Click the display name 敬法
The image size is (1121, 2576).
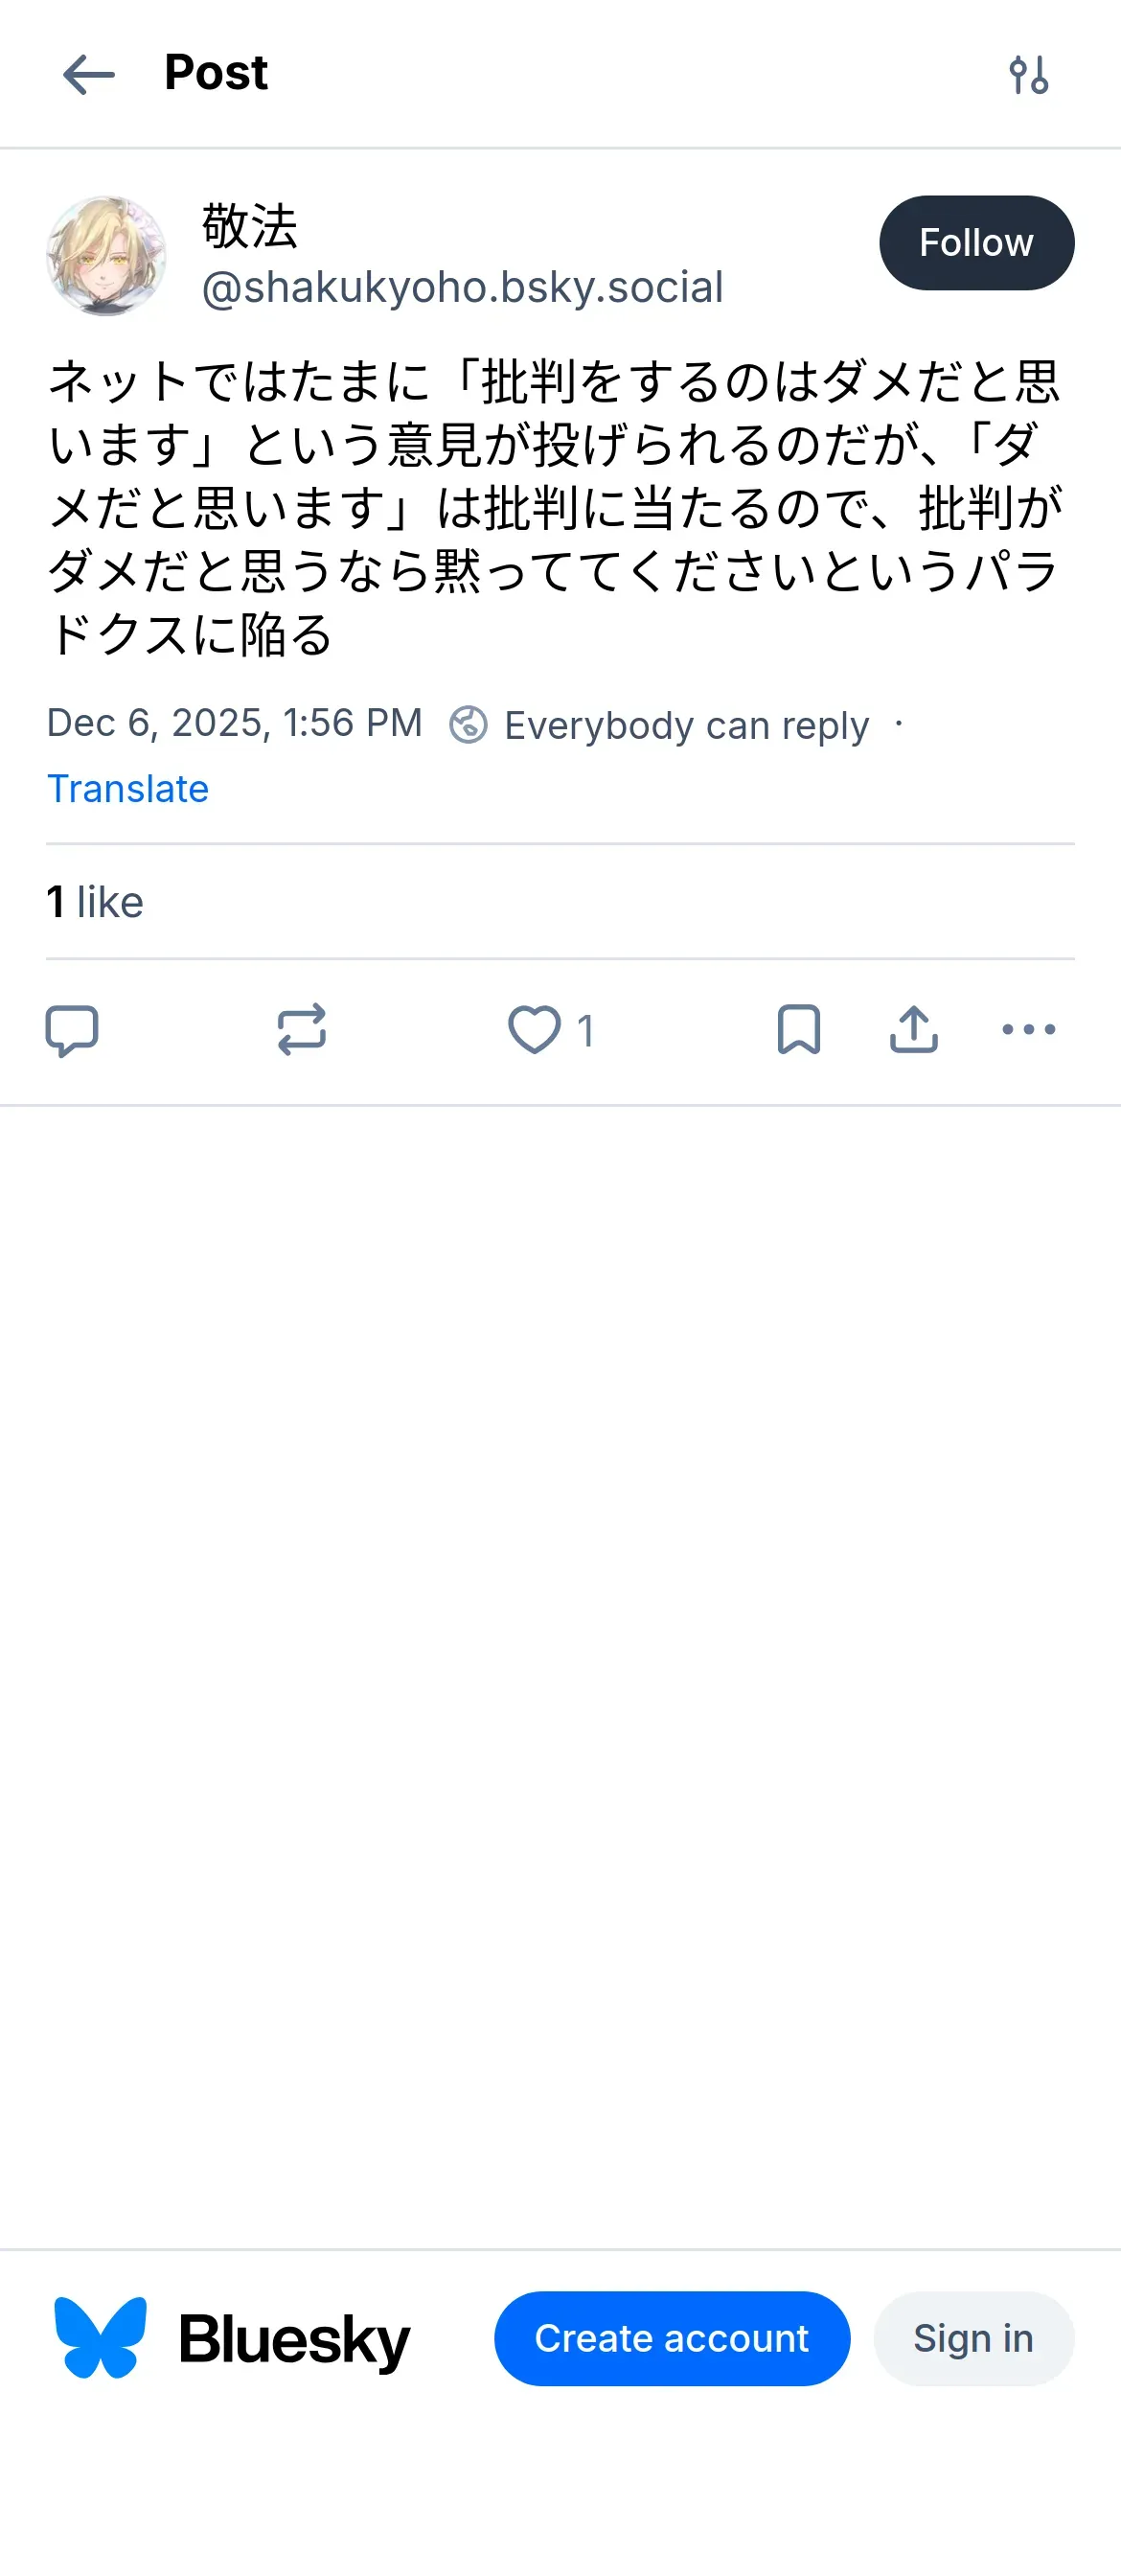point(250,226)
